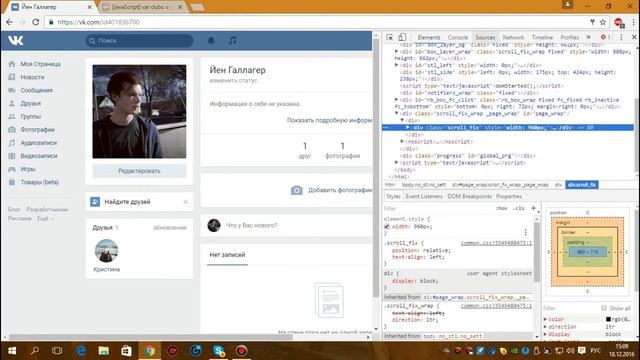Expand the noscript node
The height and width of the screenshot is (360, 640).
coord(402,141)
